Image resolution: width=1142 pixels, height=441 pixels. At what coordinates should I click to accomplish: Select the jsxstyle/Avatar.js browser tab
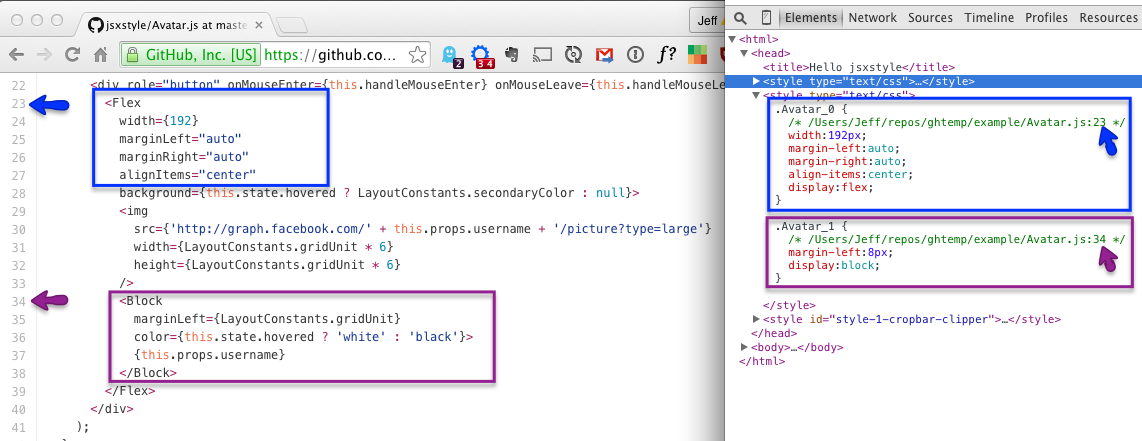point(175,23)
